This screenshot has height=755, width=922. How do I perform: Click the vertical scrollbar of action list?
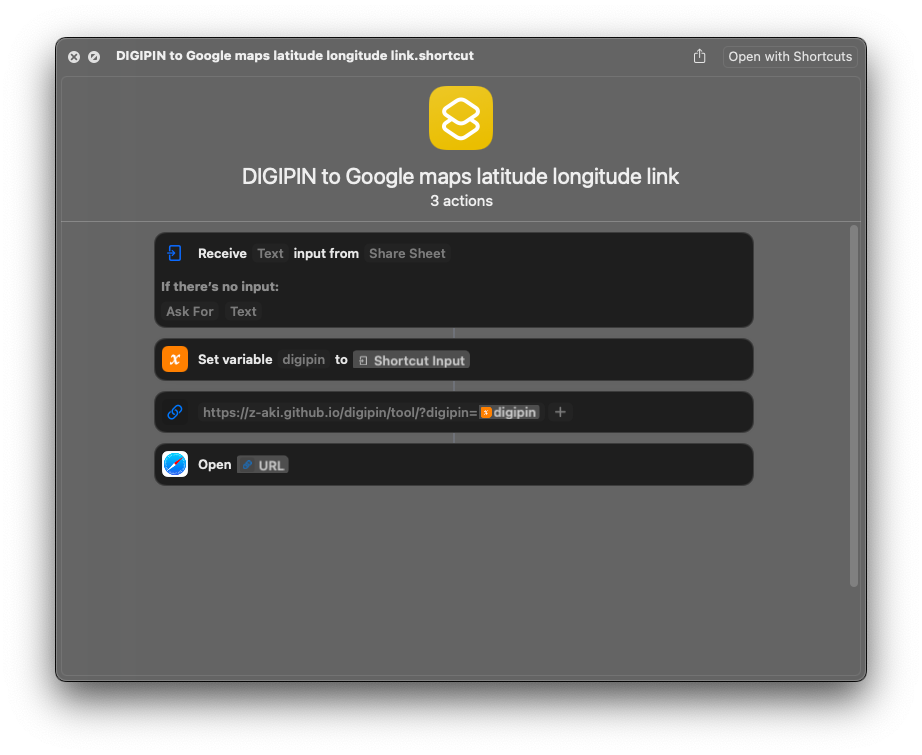click(x=854, y=406)
